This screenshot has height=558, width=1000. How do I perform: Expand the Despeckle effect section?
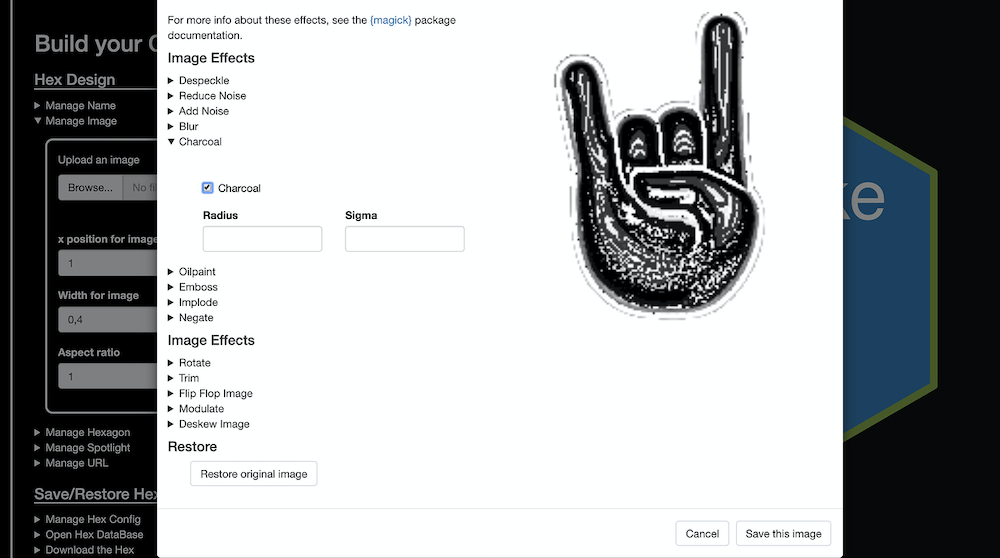tap(203, 80)
